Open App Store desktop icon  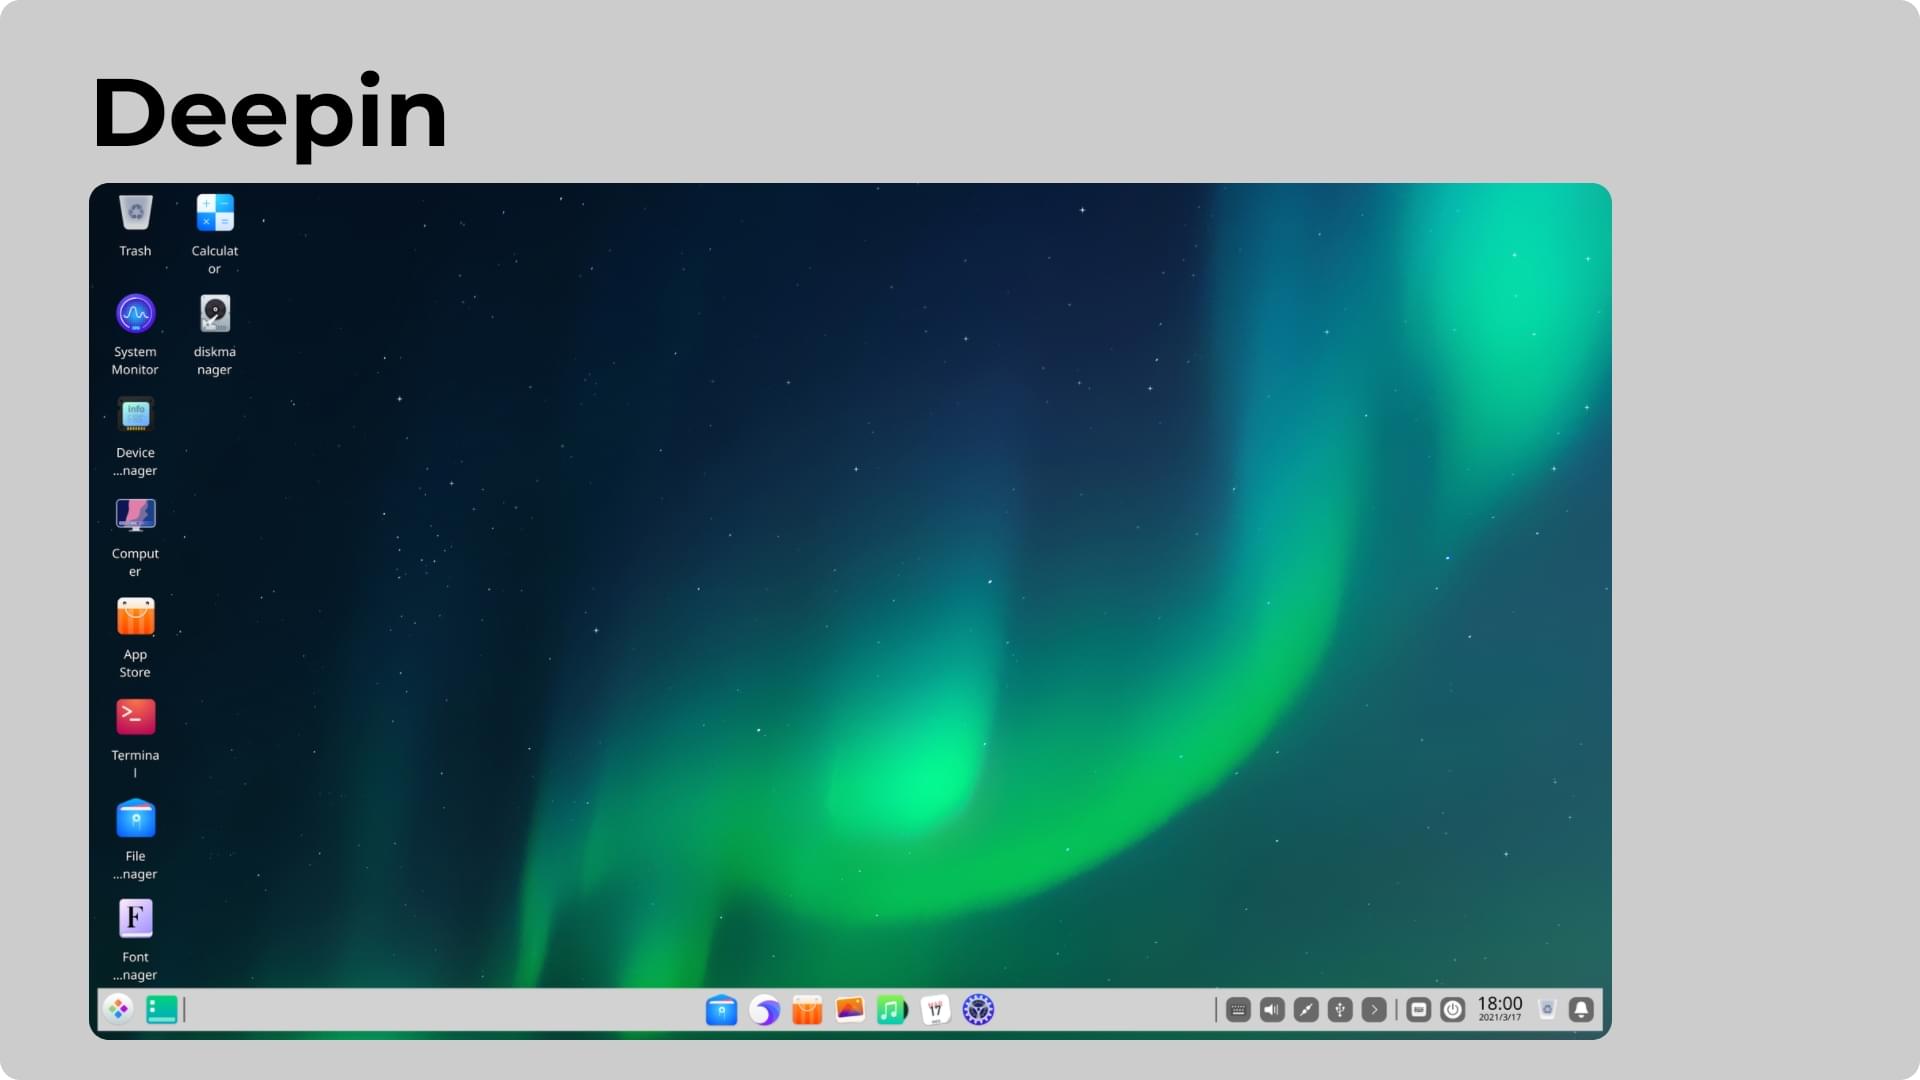[135, 617]
